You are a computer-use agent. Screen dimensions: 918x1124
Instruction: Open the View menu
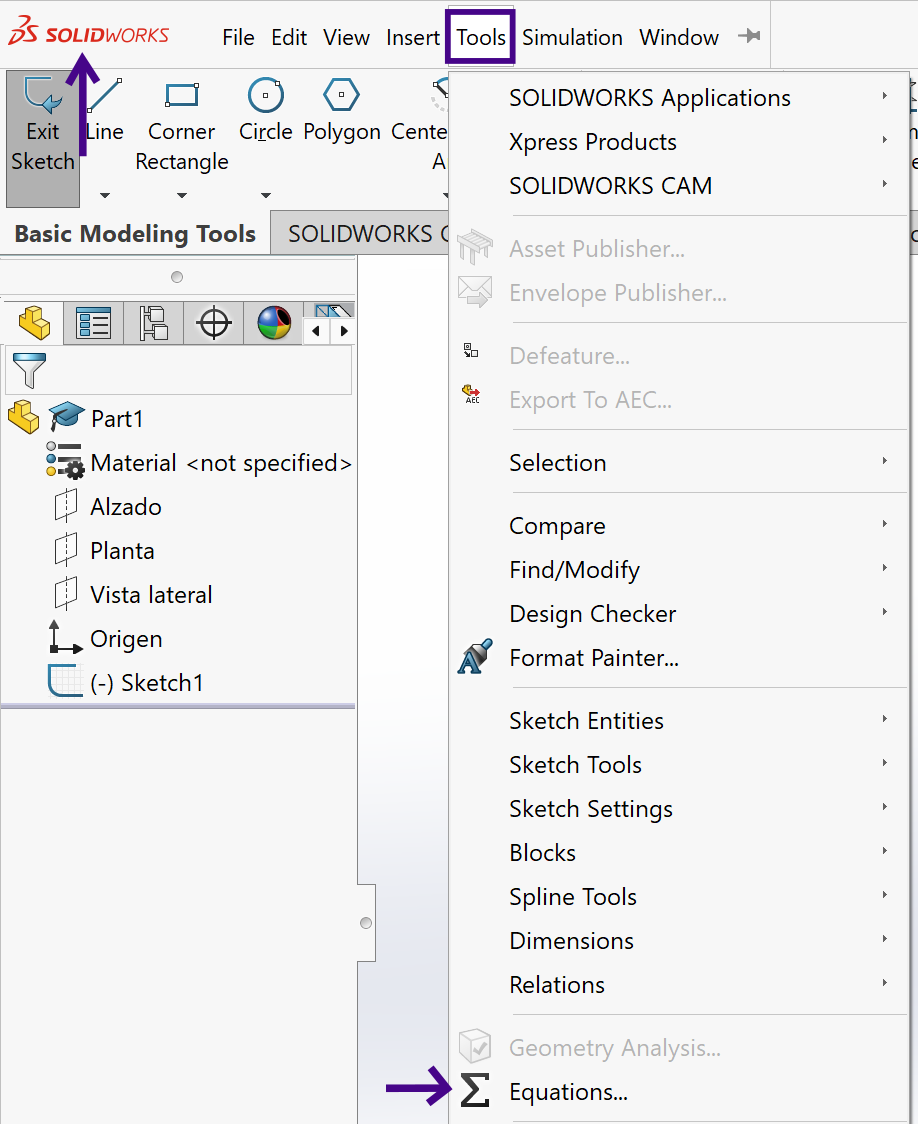click(346, 37)
